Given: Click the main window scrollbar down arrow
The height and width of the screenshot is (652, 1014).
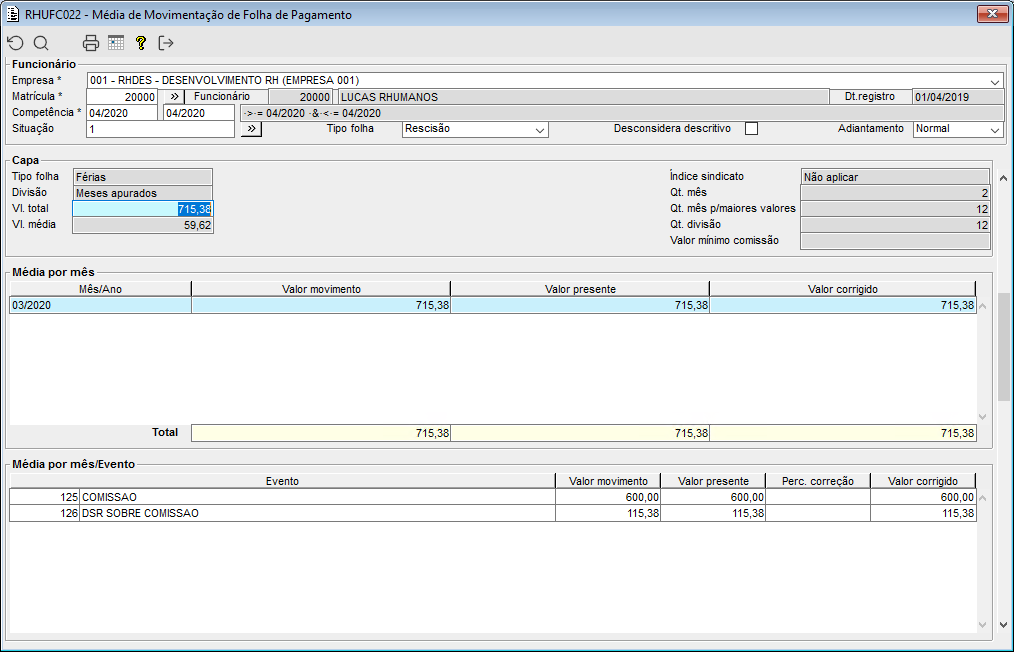Looking at the screenshot, I should pos(1003,625).
